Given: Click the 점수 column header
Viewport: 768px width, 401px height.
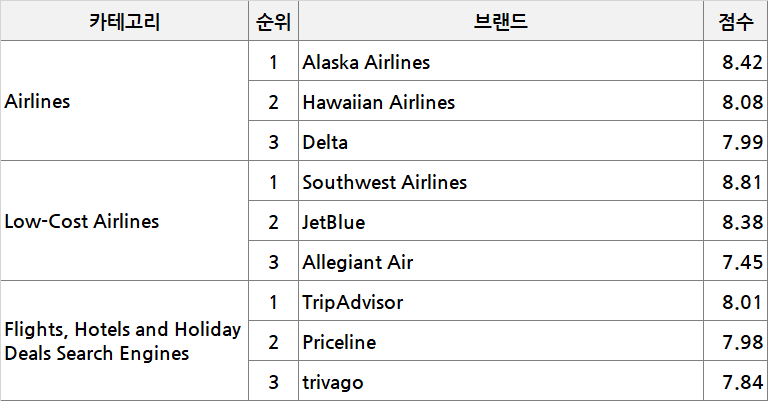Looking at the screenshot, I should click(736, 21).
